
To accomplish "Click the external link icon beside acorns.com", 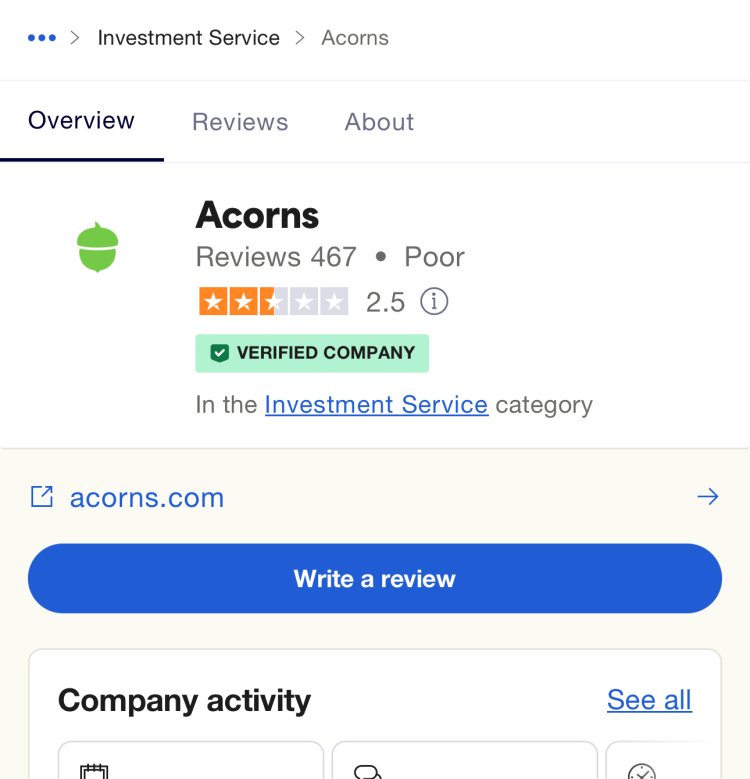I will (42, 496).
